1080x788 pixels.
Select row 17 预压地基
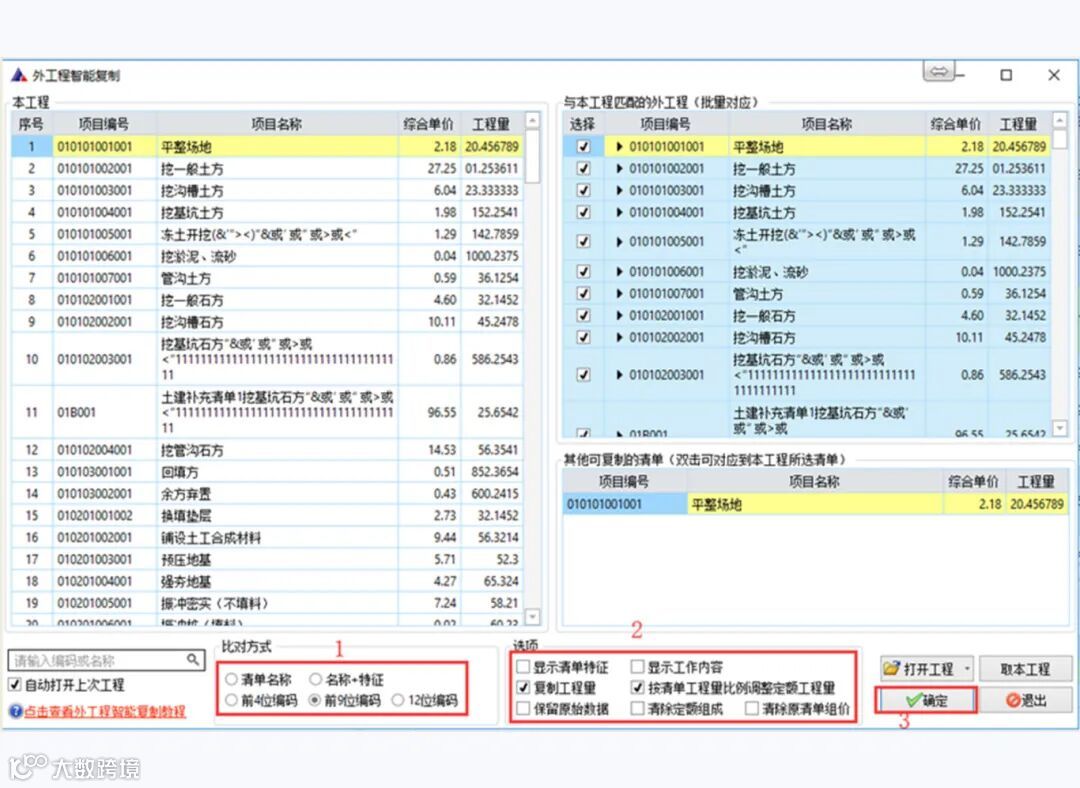(x=267, y=559)
